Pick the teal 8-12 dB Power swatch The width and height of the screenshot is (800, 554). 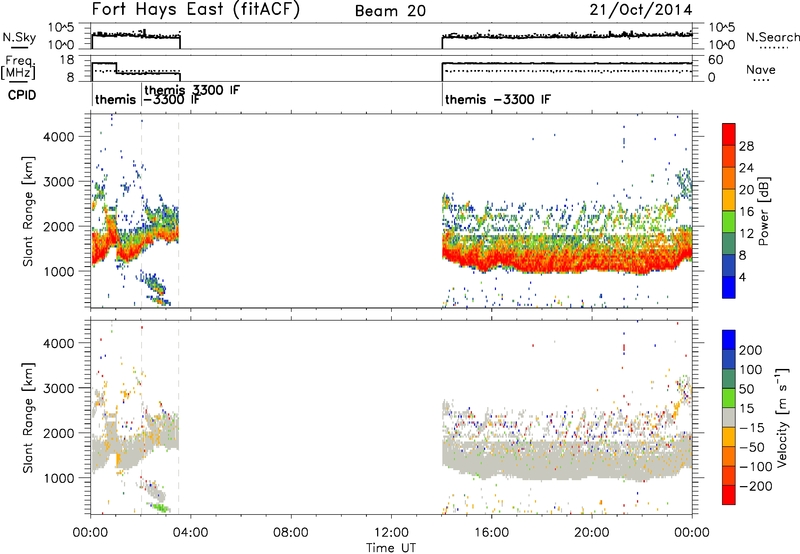click(x=729, y=244)
